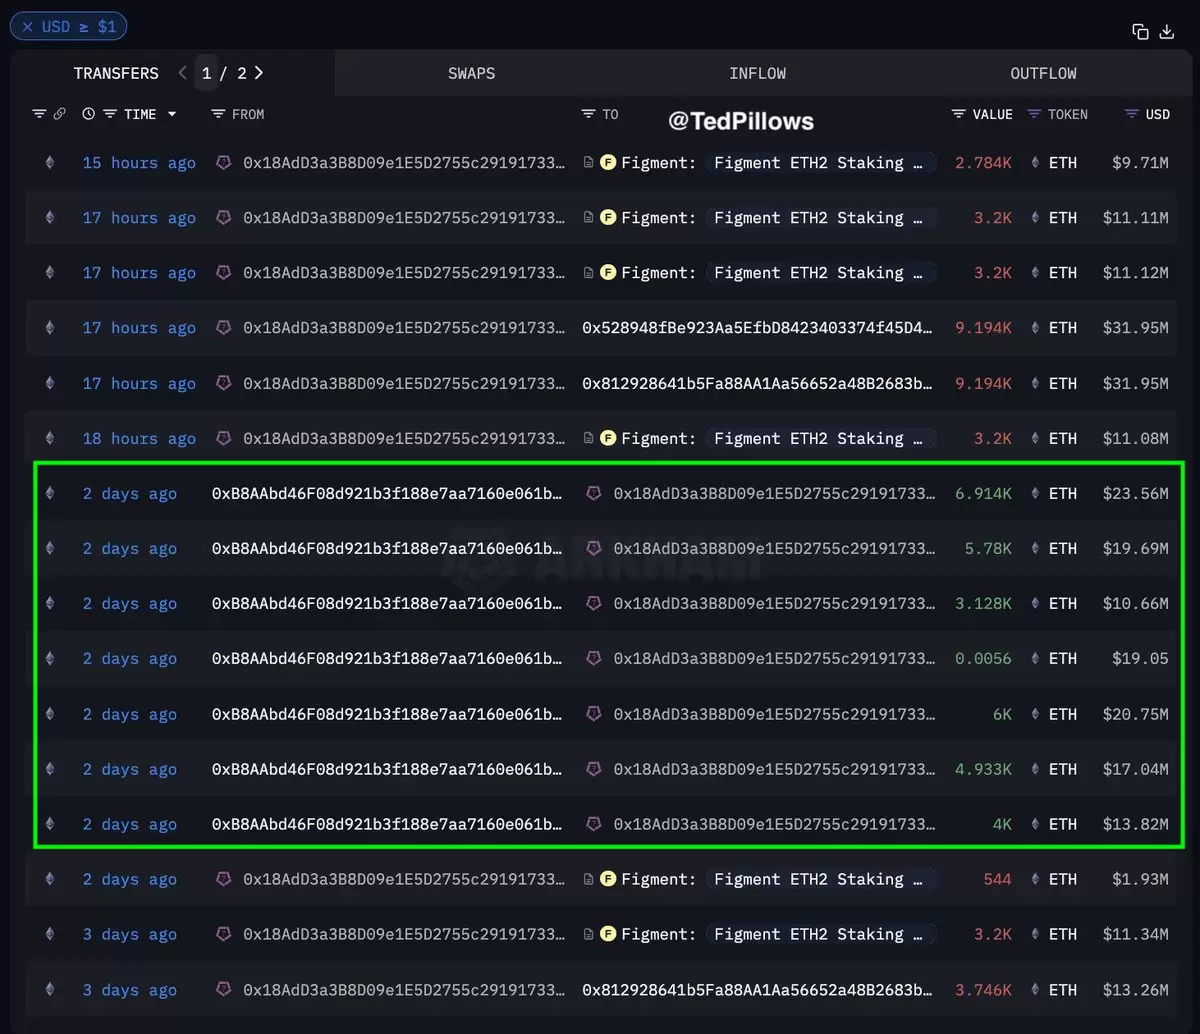Click the Figment logo in the $11.34M row
The height and width of the screenshot is (1034, 1200).
pos(607,935)
